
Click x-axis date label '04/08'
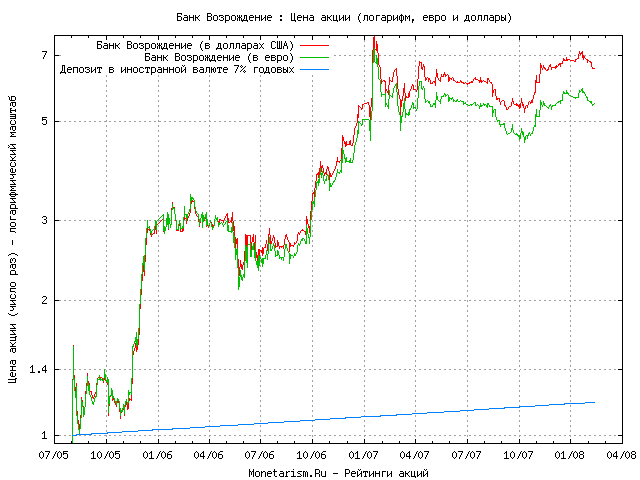(x=622, y=455)
